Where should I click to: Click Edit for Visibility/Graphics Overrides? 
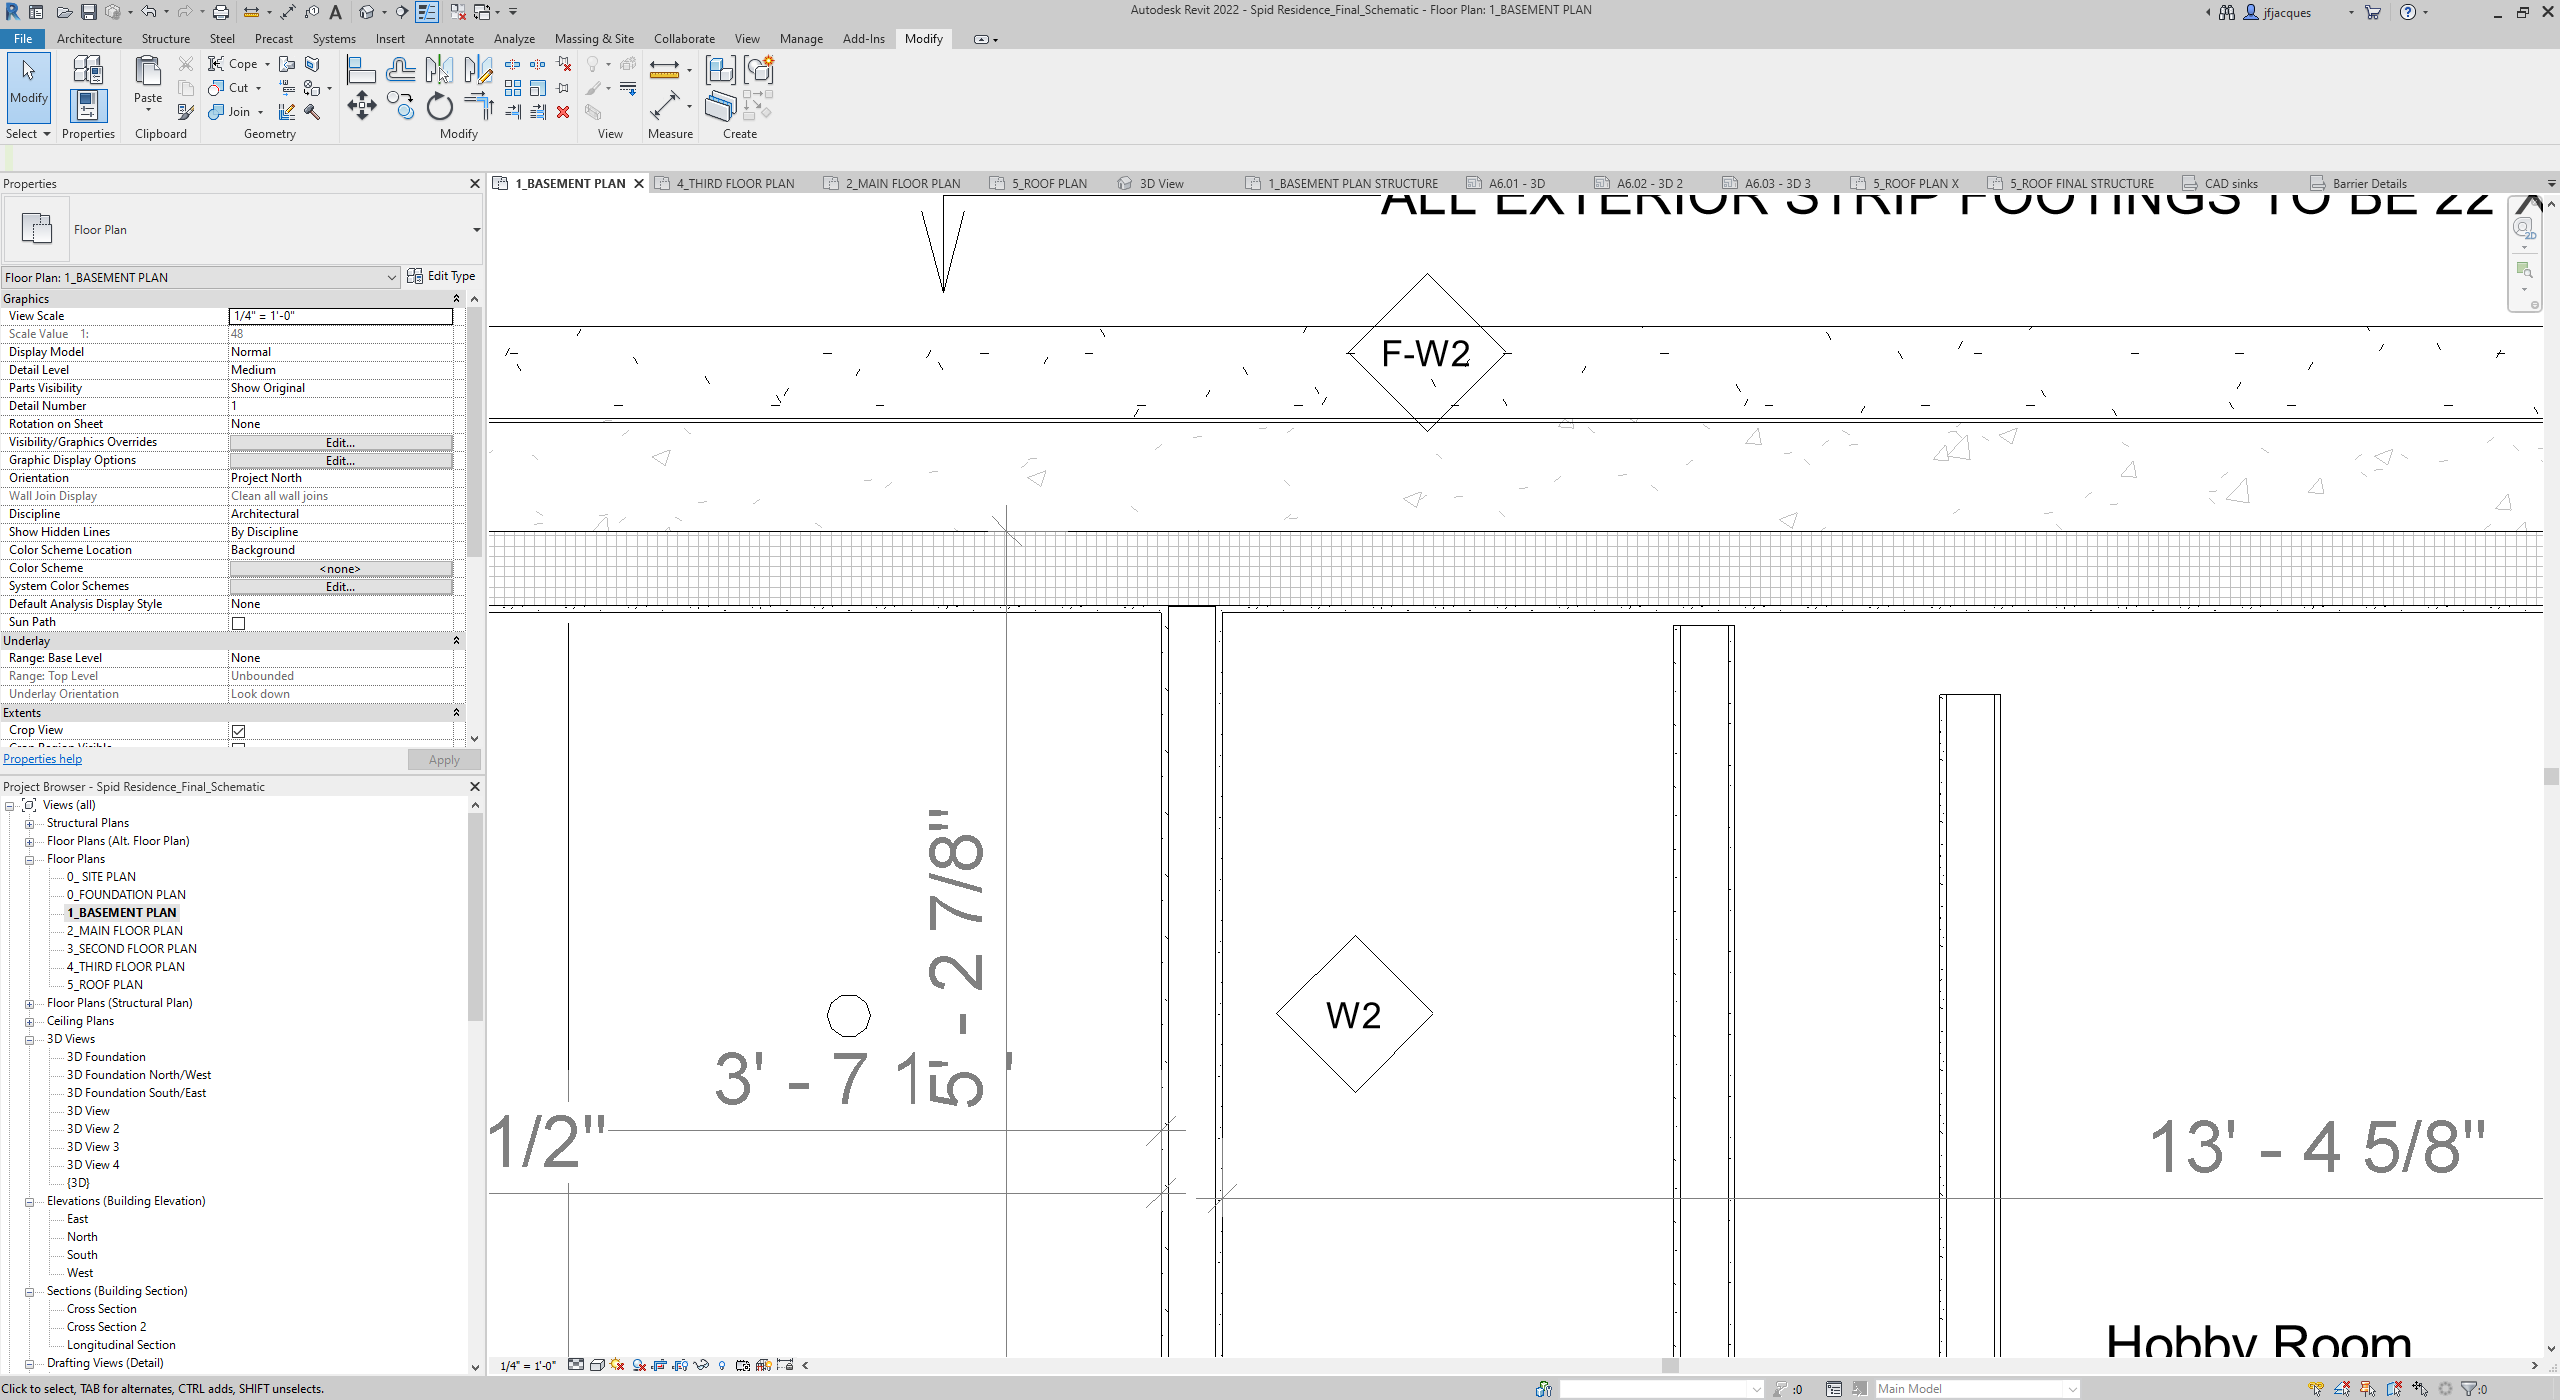tap(340, 443)
